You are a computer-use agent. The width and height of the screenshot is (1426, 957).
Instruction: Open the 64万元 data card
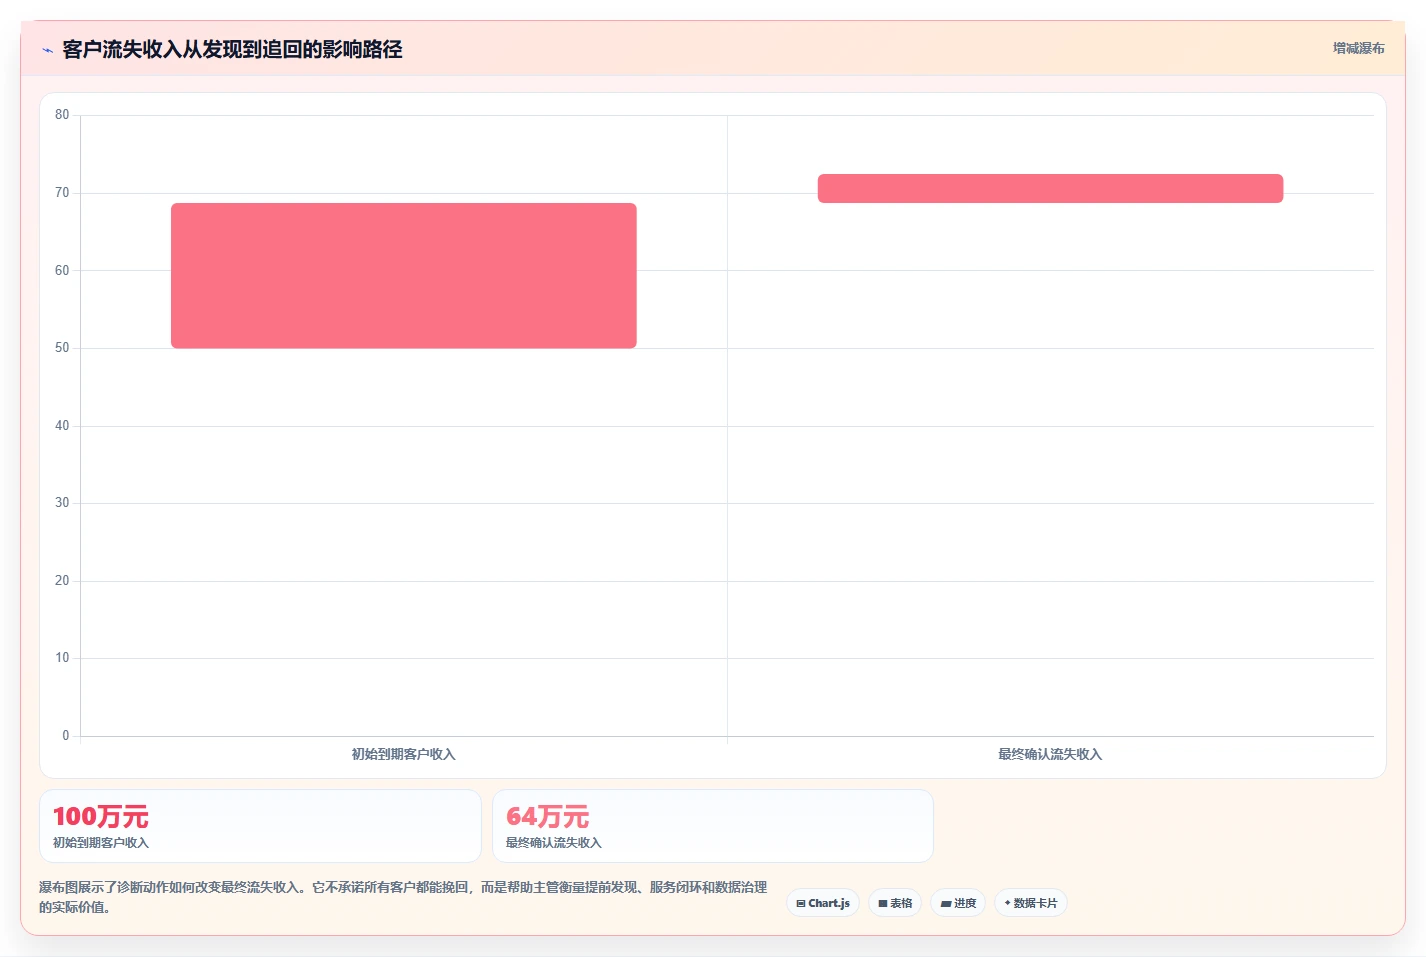coord(713,826)
